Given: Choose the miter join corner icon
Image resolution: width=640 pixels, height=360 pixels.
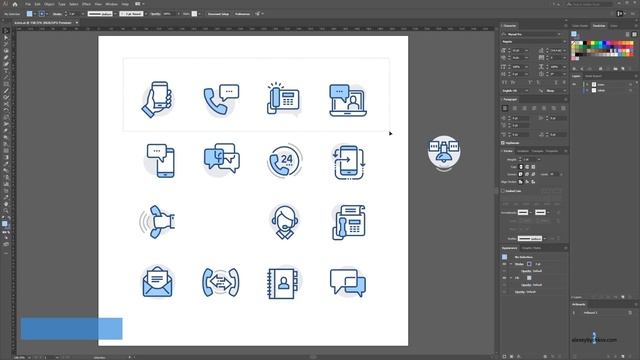Looking at the screenshot, I should click(521, 174).
